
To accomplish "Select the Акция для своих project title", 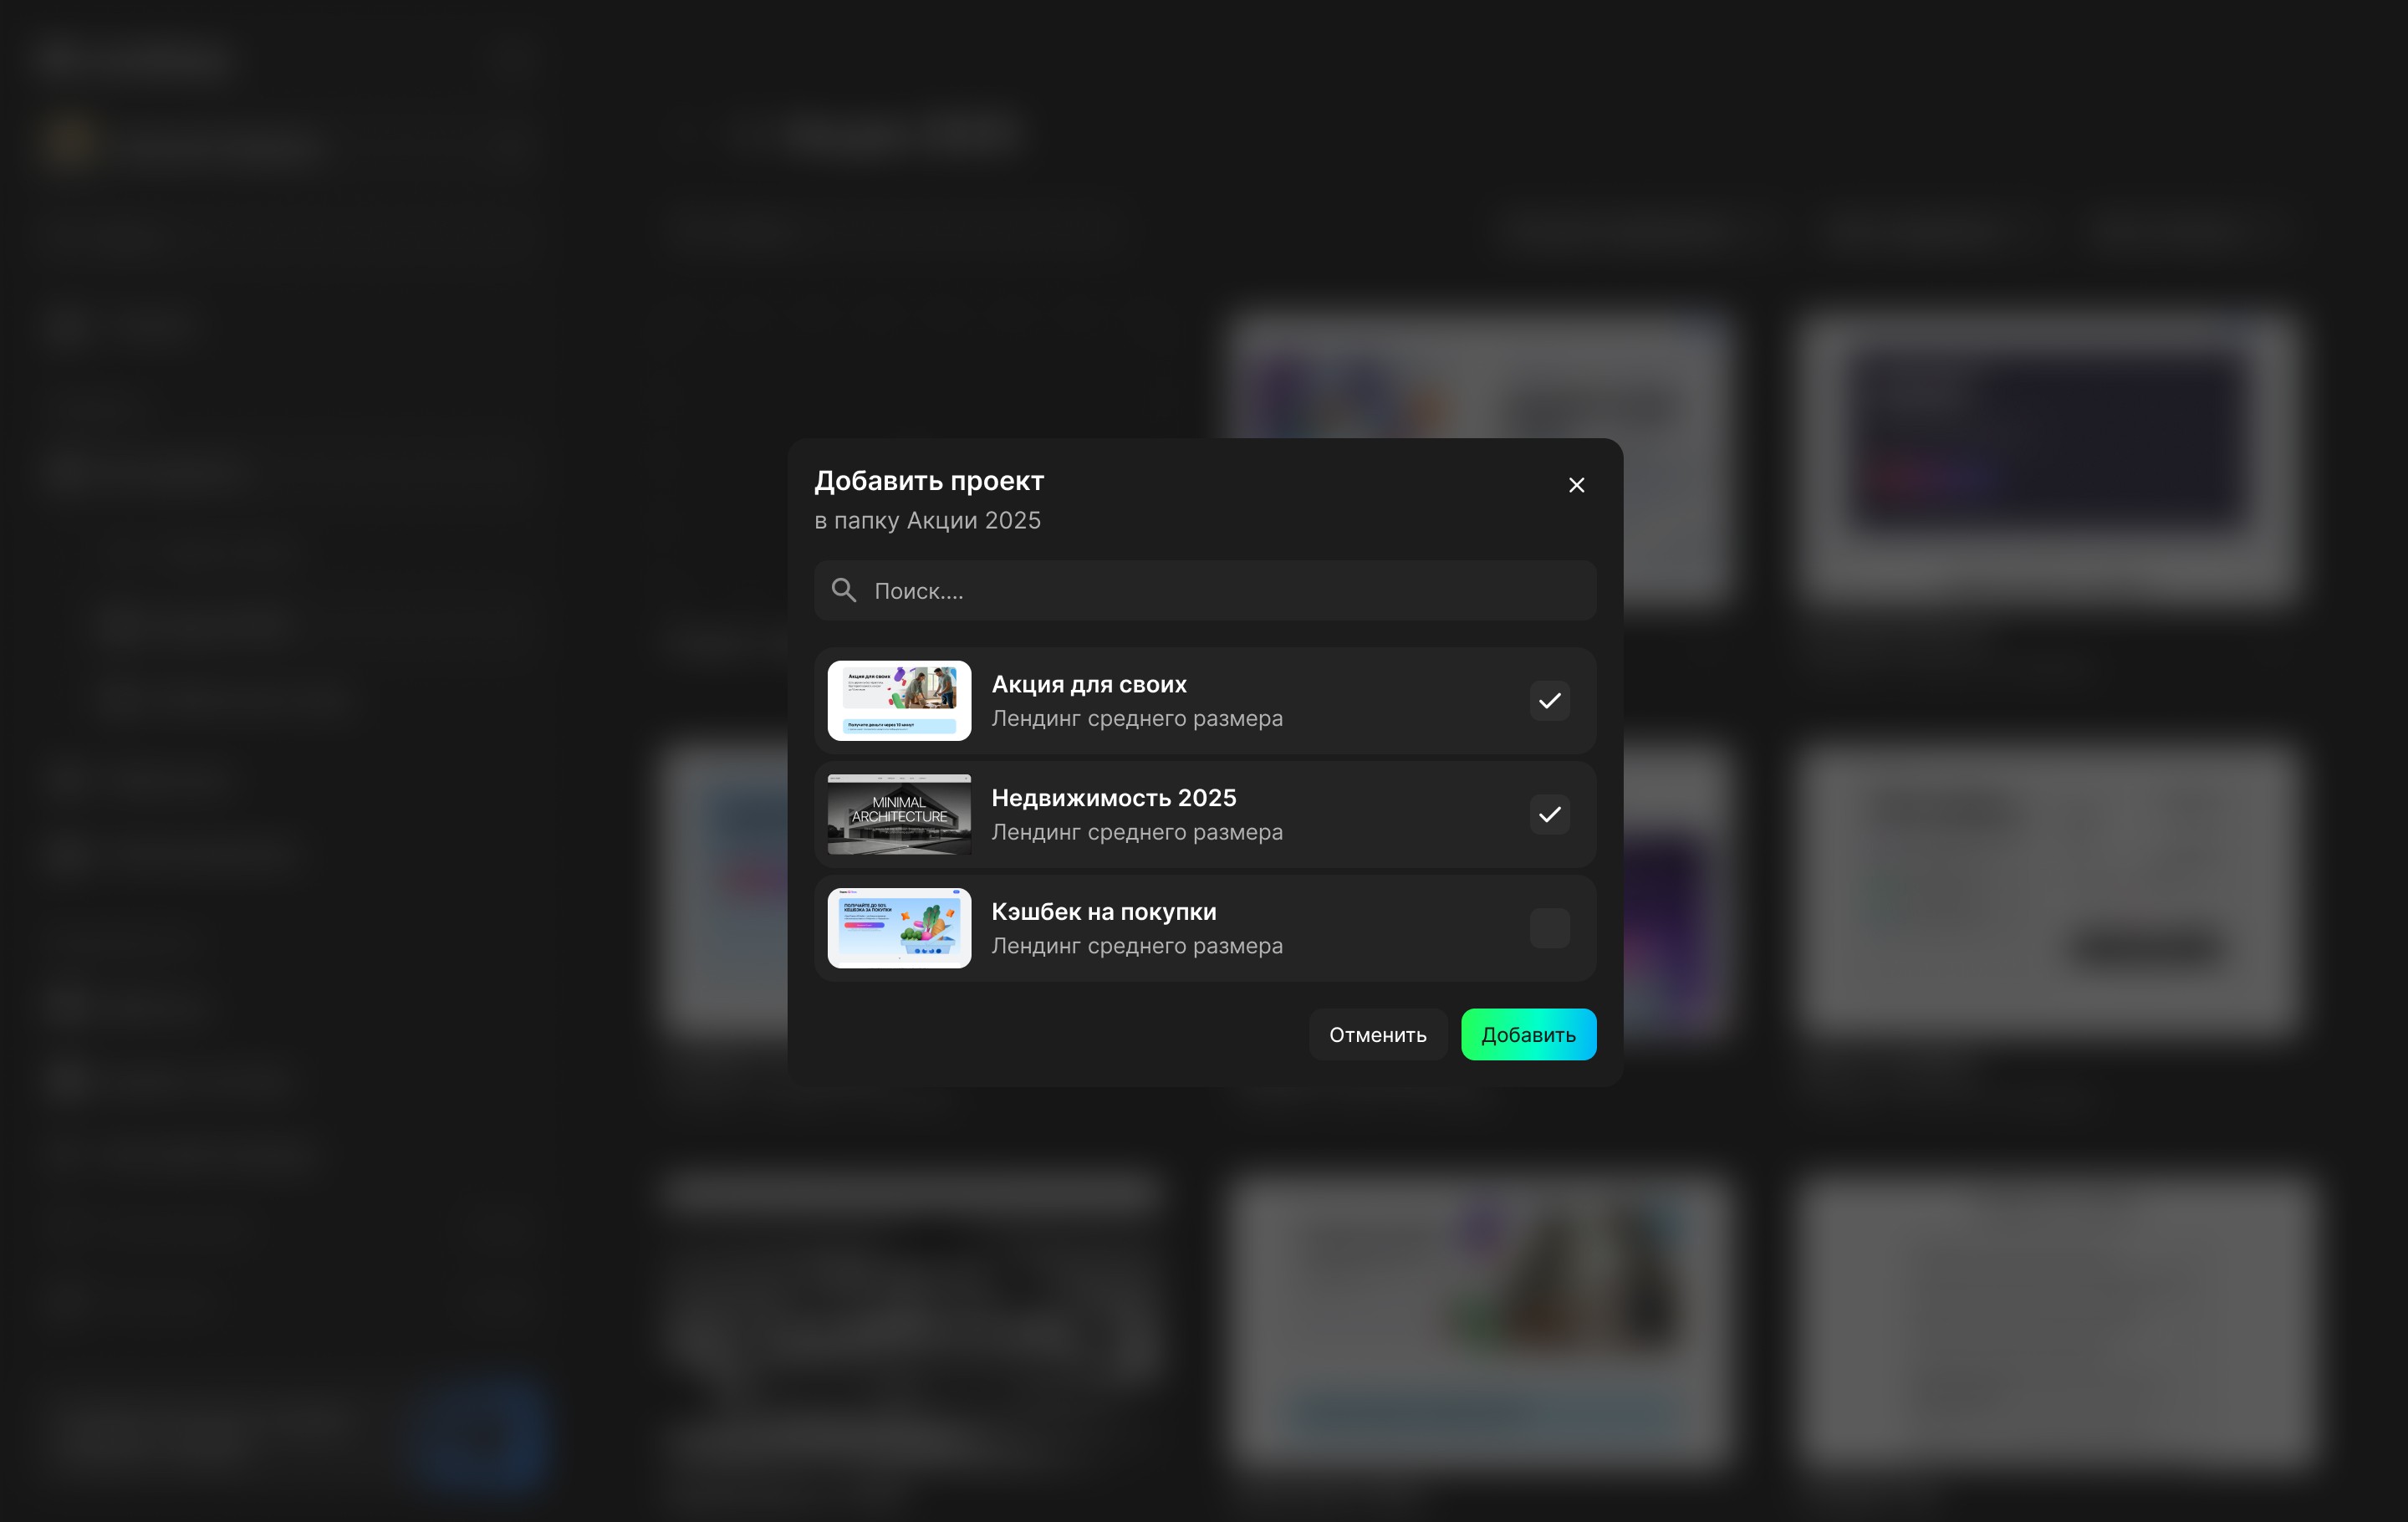I will point(1088,684).
